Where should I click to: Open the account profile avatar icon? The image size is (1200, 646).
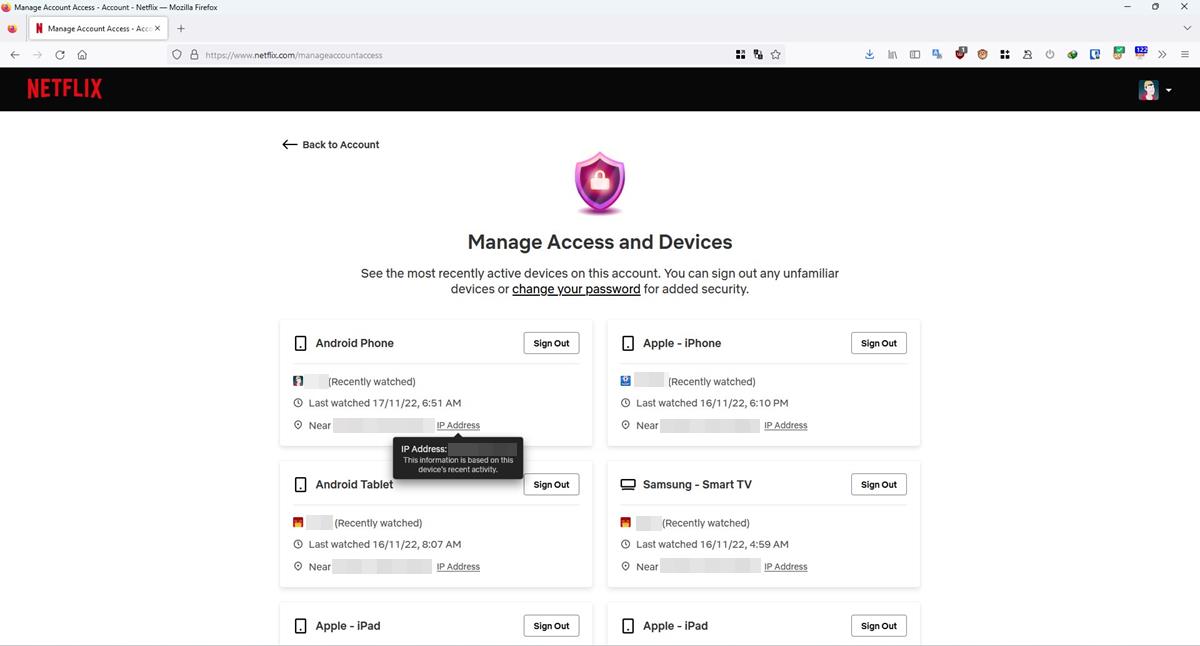(1148, 89)
